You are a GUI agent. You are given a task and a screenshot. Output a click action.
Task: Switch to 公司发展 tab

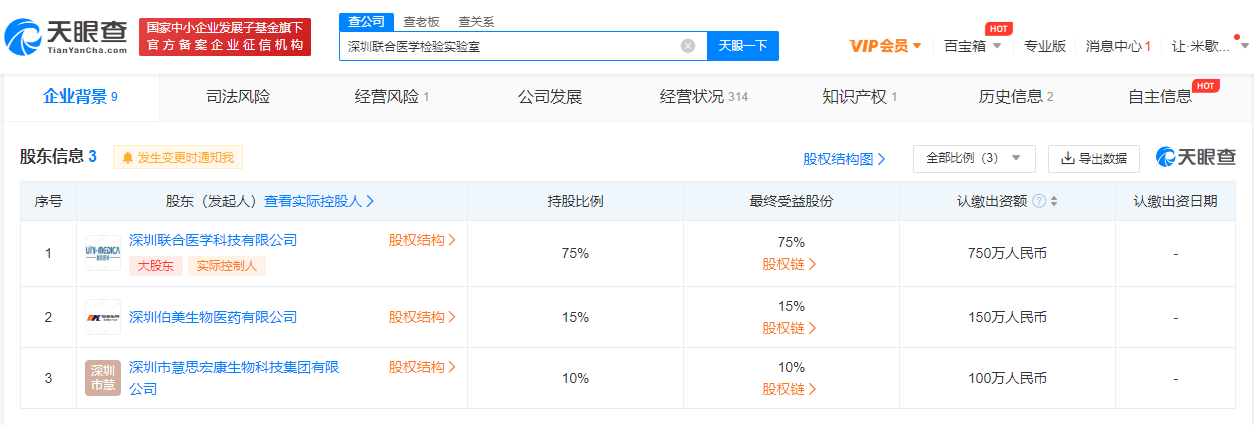pos(549,97)
